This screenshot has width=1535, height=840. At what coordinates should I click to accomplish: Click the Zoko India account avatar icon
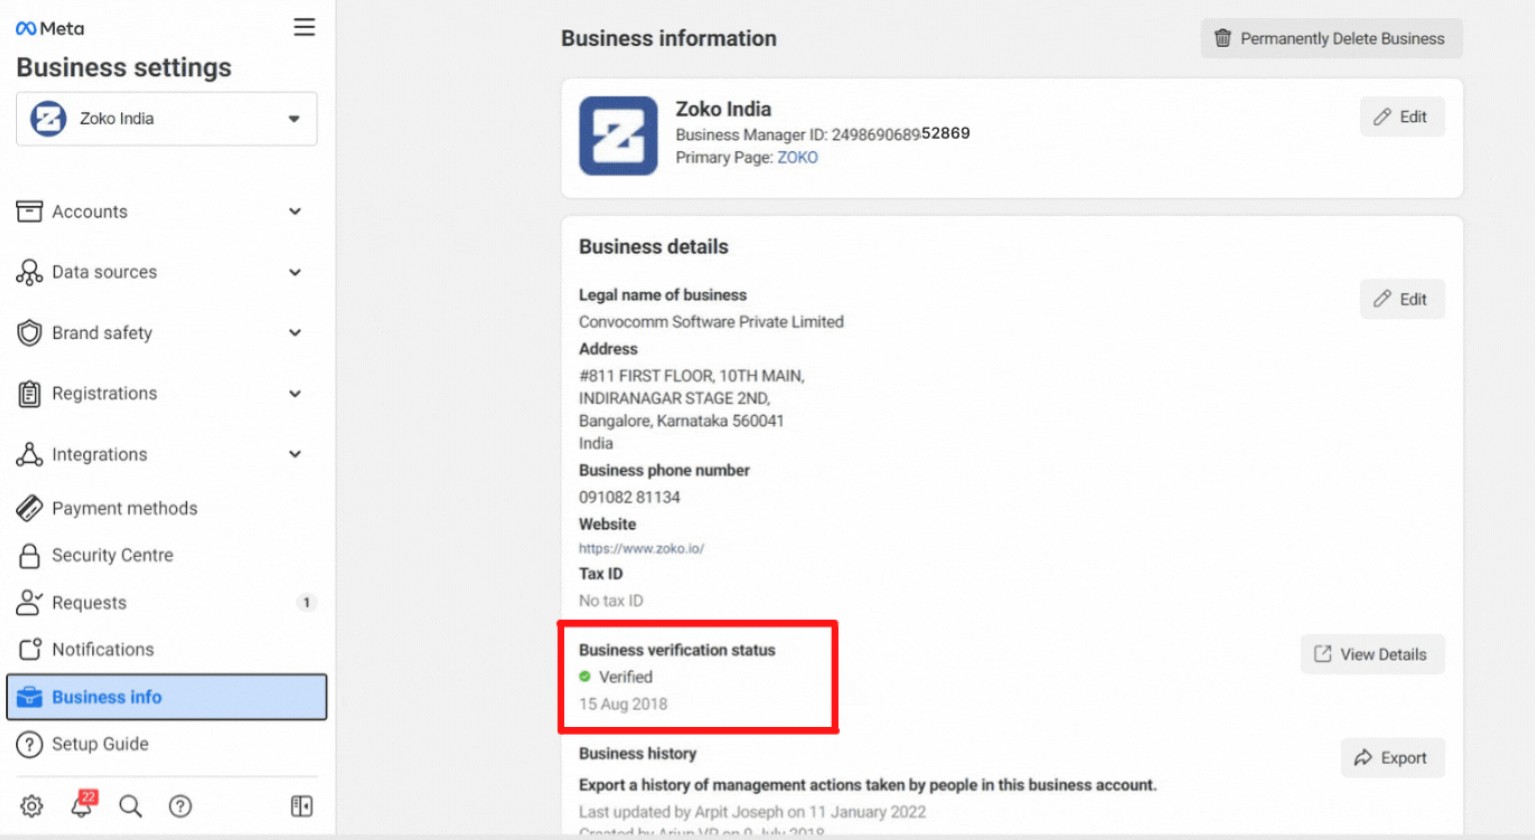(x=48, y=119)
